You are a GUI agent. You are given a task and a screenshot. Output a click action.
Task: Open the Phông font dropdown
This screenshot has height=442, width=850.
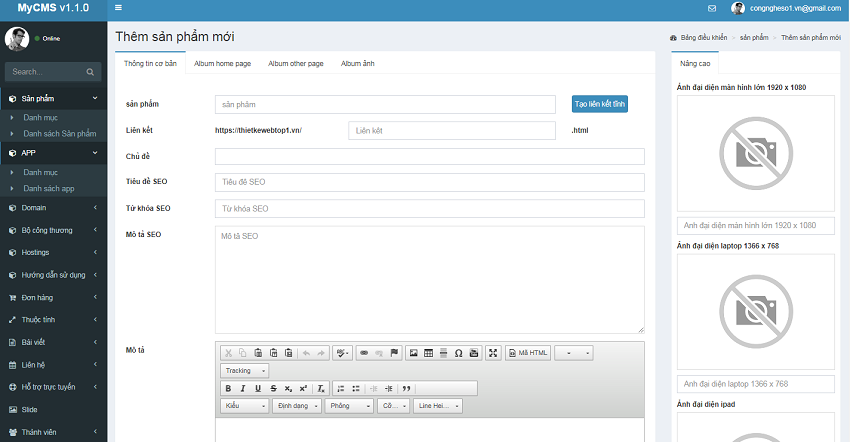pyautogui.click(x=348, y=406)
